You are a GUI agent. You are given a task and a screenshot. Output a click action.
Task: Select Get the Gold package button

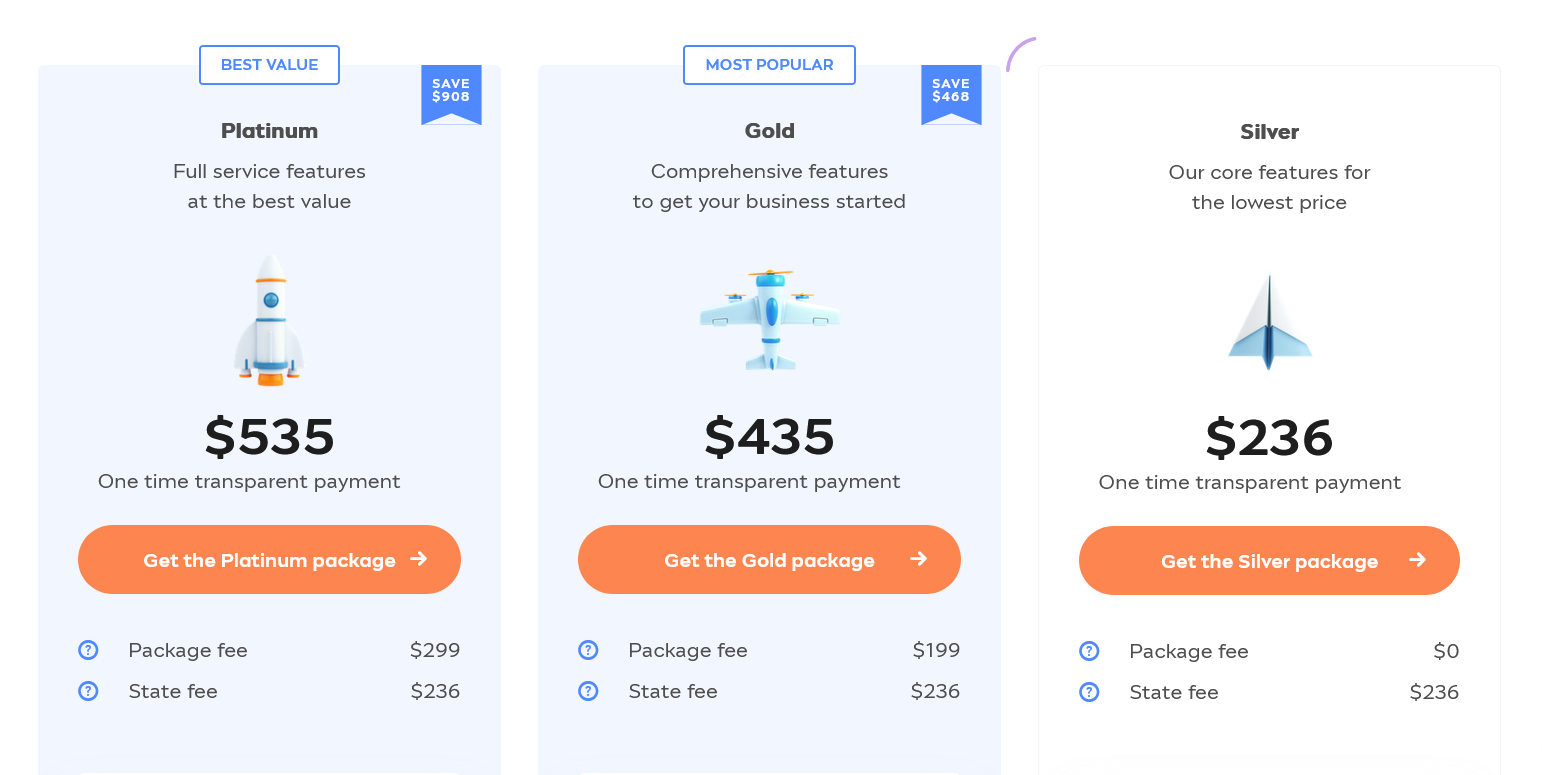coord(769,560)
